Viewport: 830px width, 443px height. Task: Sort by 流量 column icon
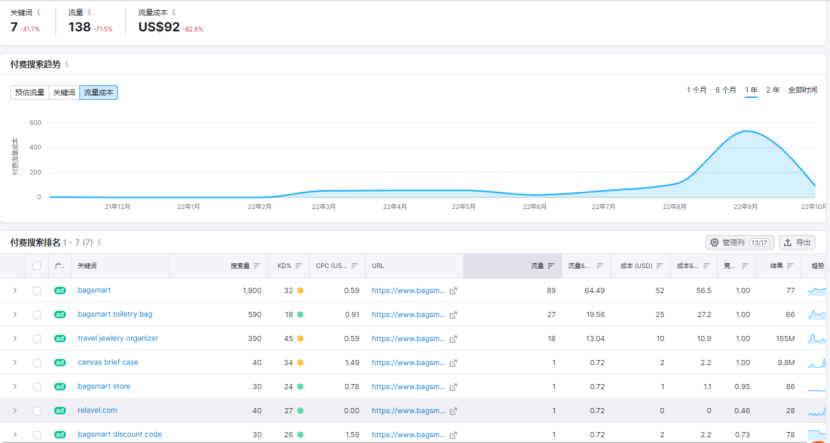coord(552,266)
